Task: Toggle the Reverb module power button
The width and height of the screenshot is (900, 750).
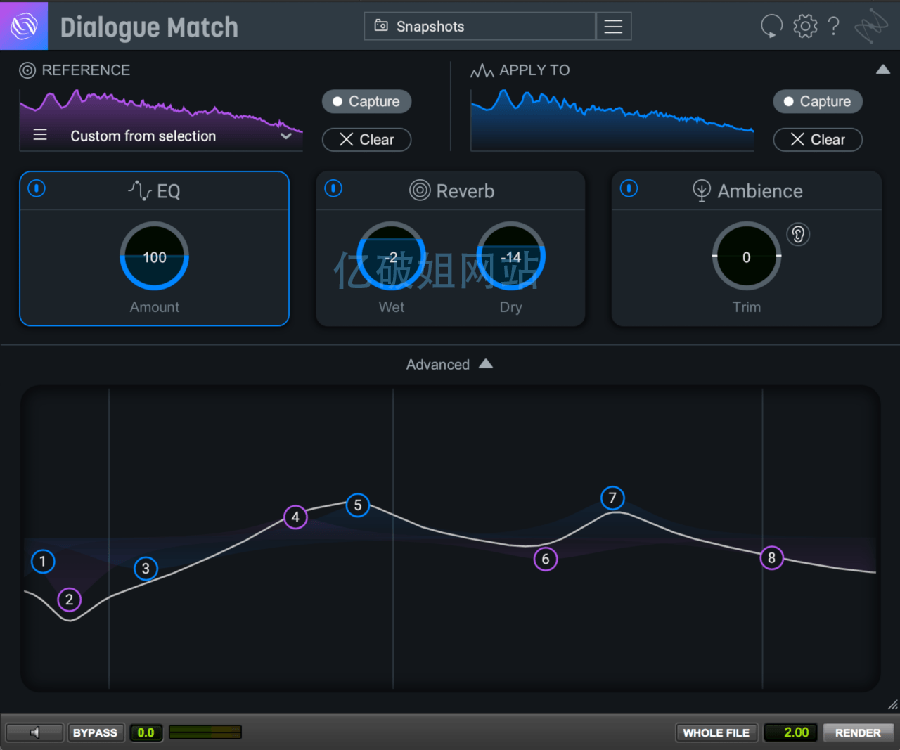Action: (333, 188)
